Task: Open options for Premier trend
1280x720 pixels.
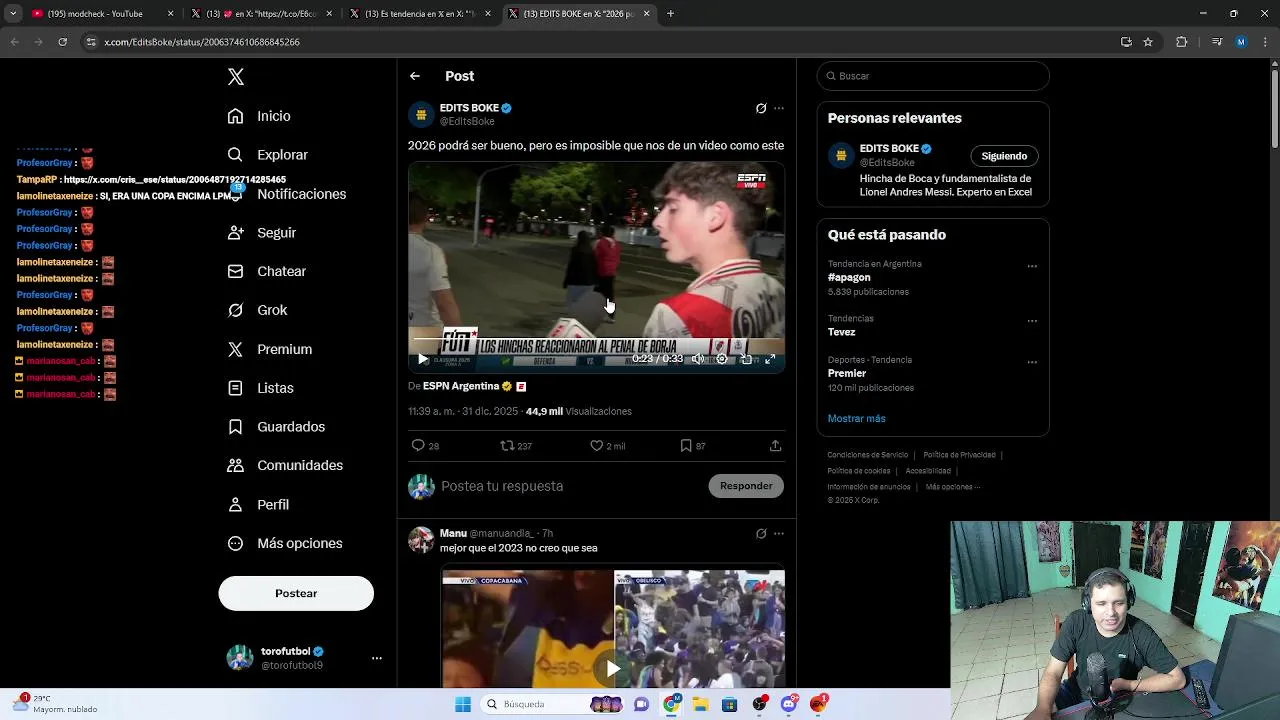Action: 1032,362
